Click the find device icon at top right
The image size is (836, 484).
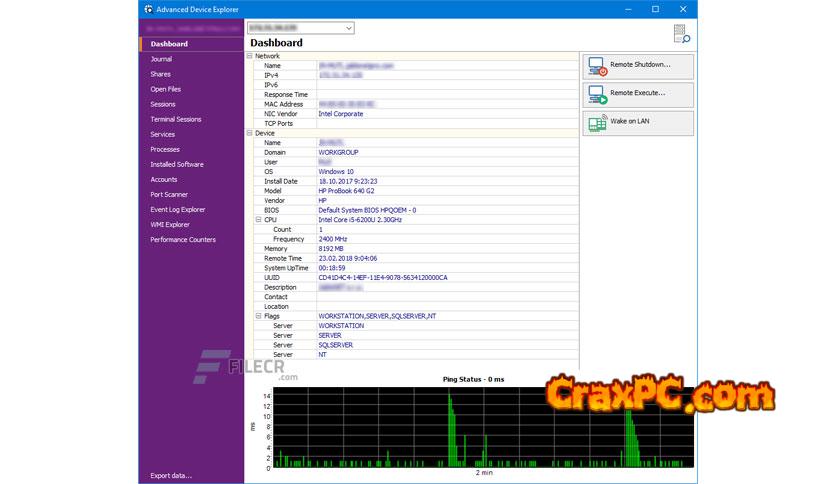[x=681, y=34]
